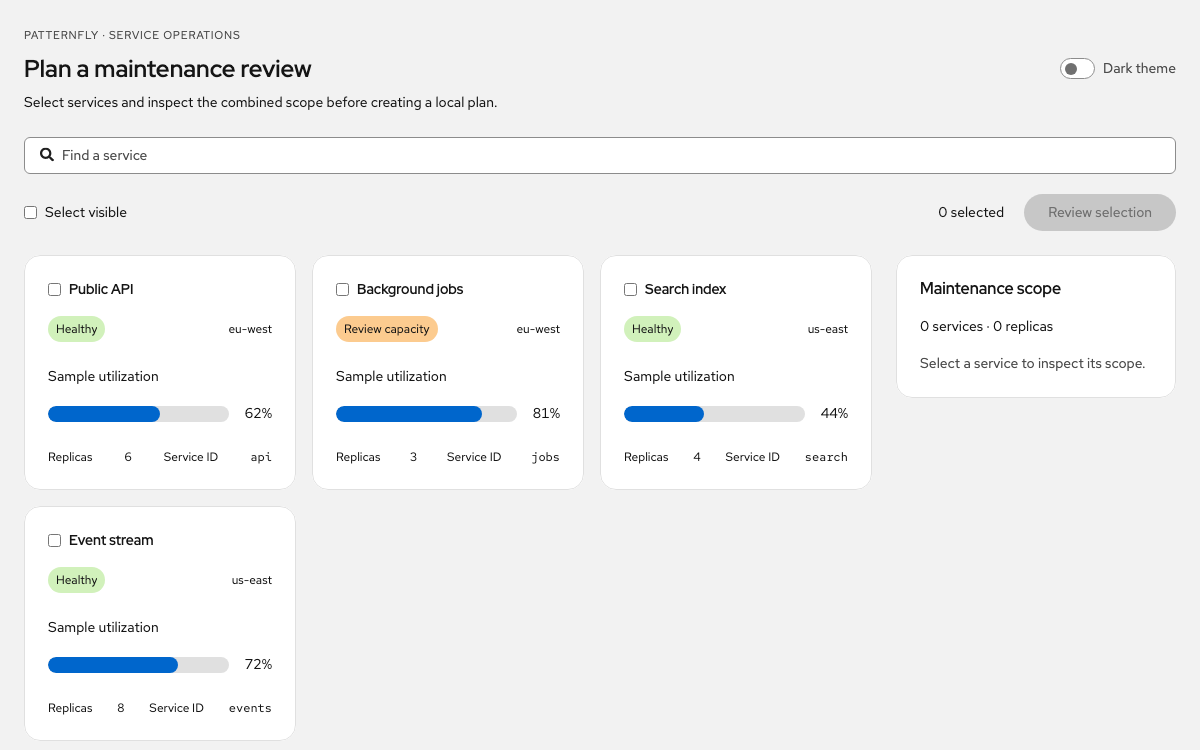Click the Healthy badge on Event stream
The height and width of the screenshot is (750, 1200).
click(76, 580)
